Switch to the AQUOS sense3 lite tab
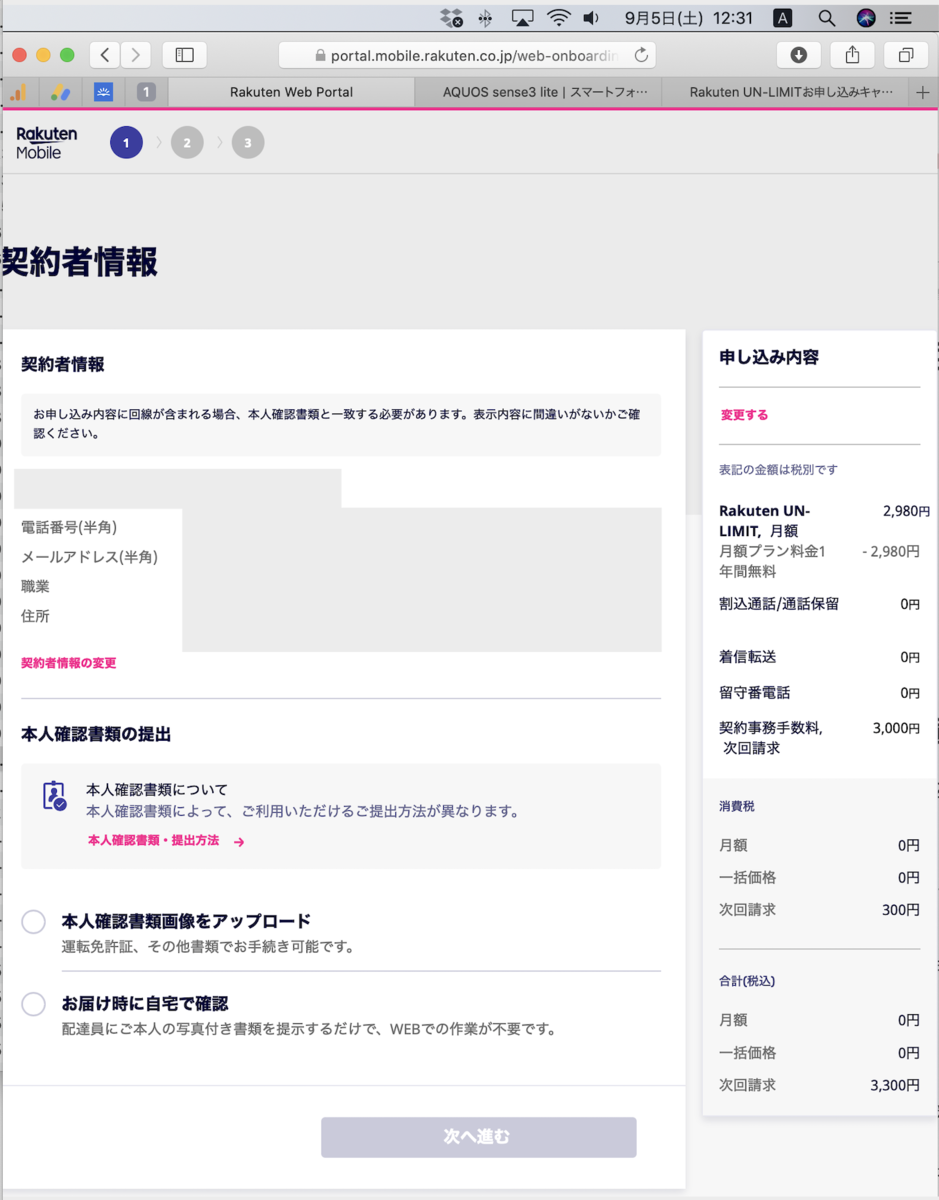939x1200 pixels. point(537,92)
